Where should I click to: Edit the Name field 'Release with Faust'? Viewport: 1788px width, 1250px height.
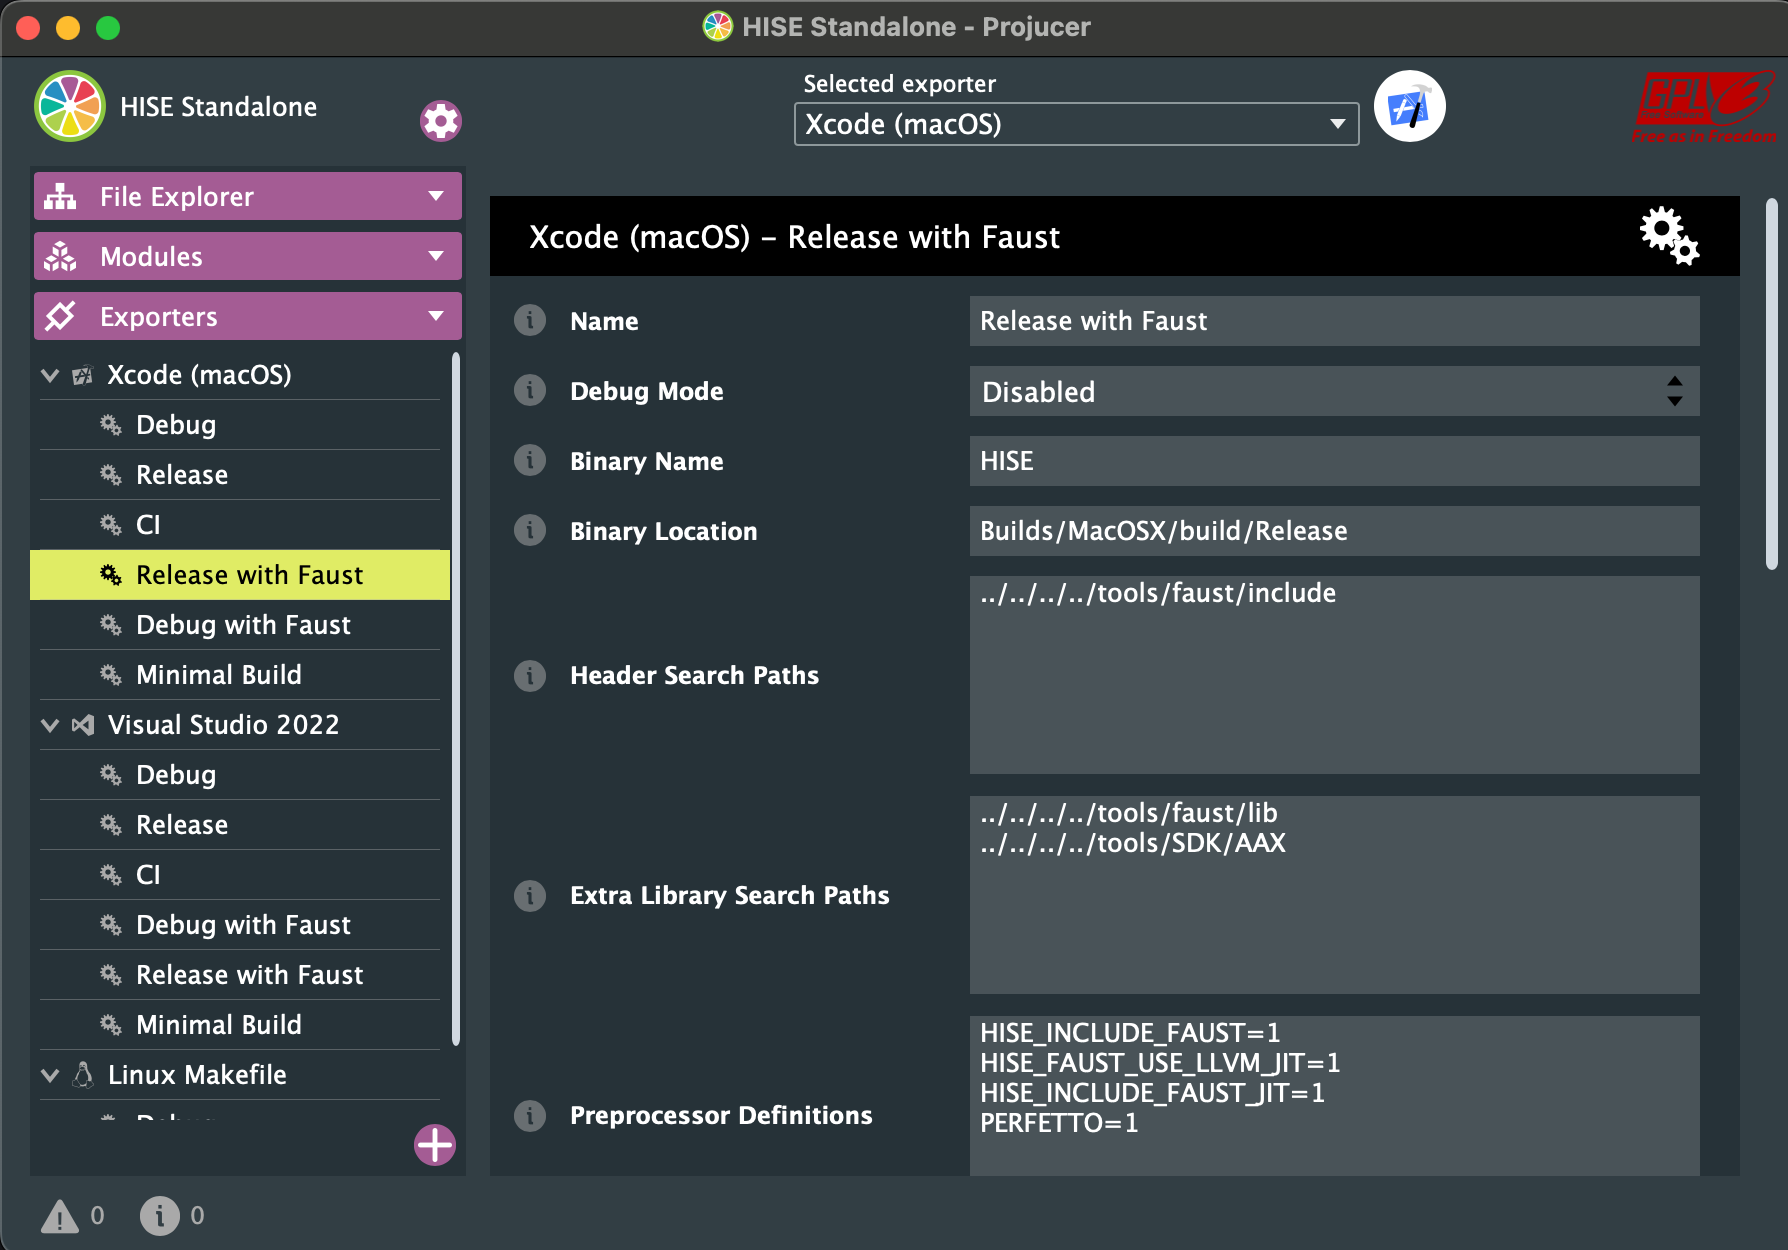coord(1334,321)
